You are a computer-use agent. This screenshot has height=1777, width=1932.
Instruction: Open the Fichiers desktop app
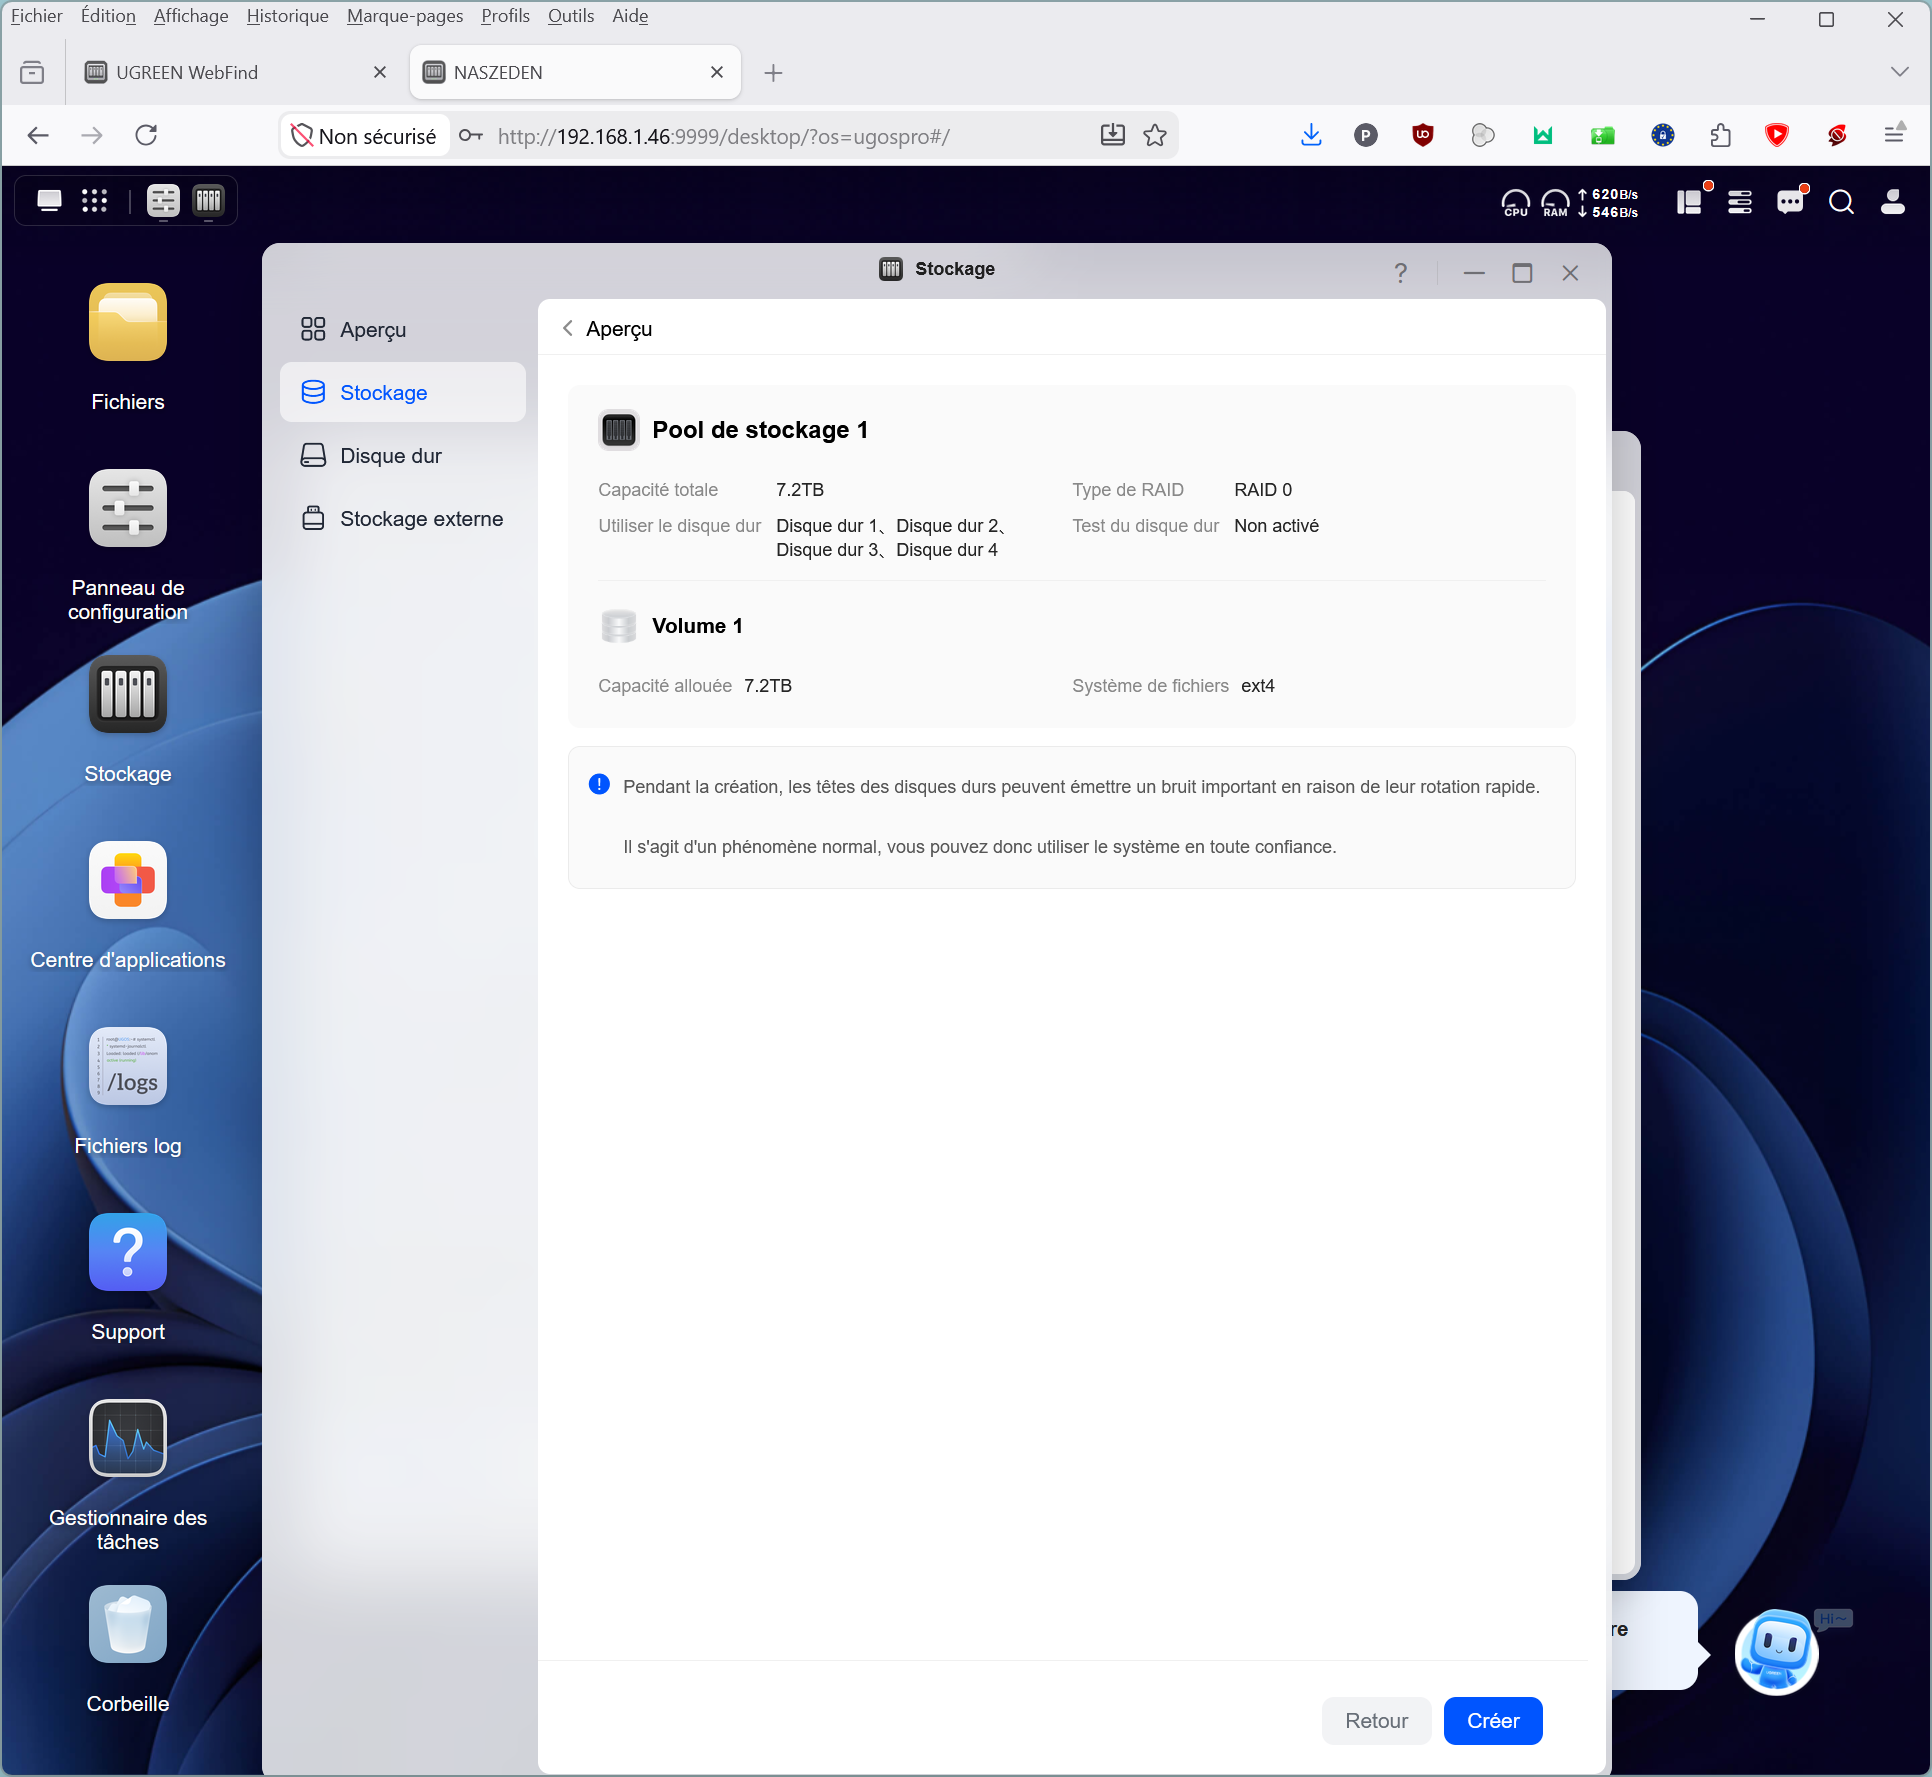(x=127, y=322)
